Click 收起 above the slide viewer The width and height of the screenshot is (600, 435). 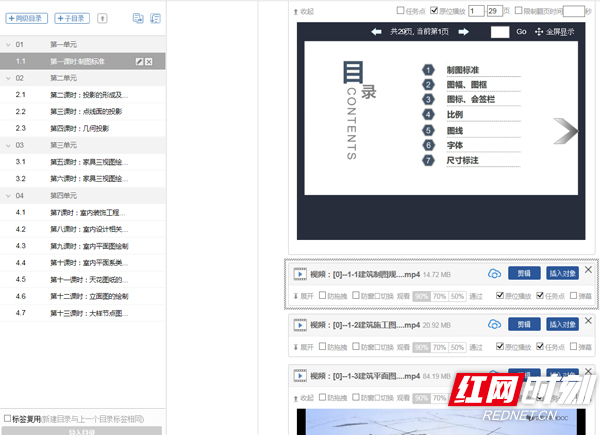pos(303,11)
